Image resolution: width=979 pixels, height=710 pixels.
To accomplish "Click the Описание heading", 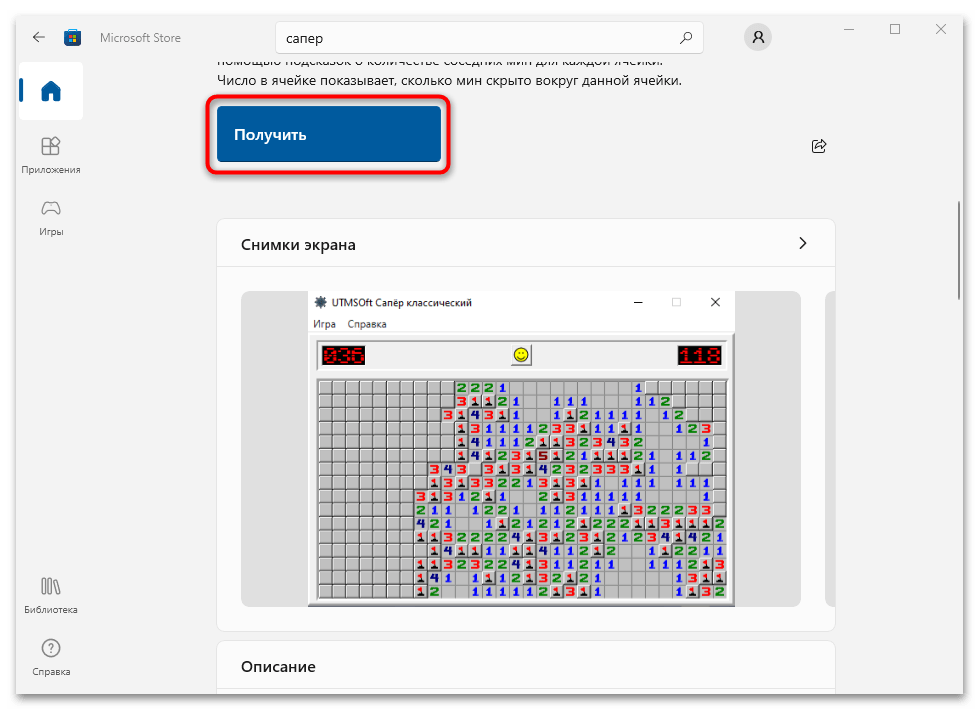I will (x=278, y=667).
